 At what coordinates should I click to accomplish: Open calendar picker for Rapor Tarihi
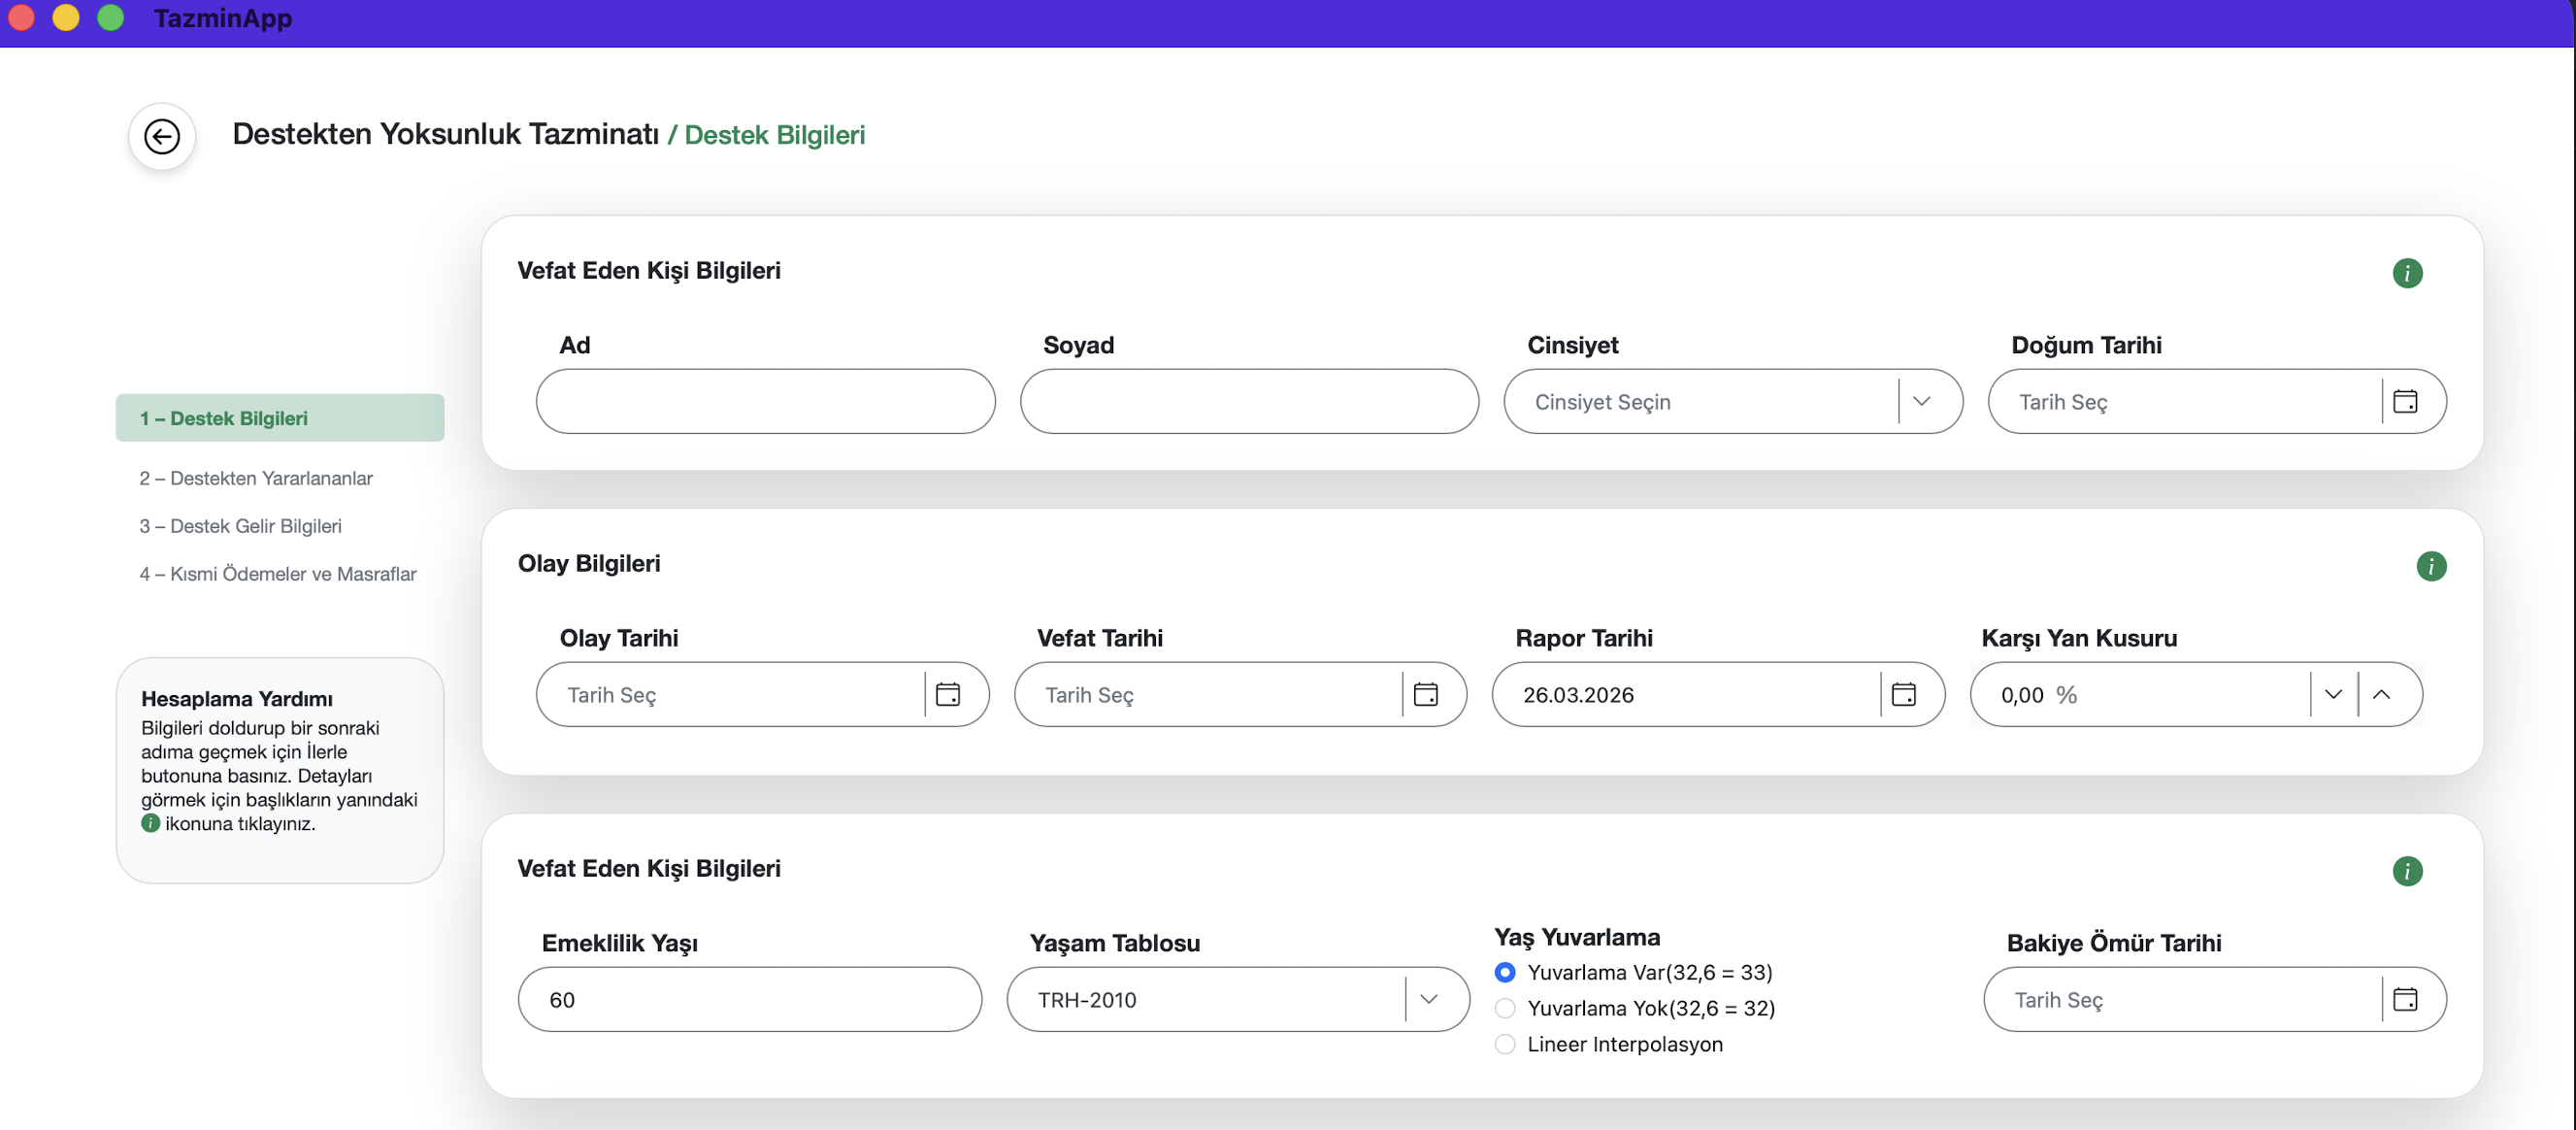(x=1903, y=695)
